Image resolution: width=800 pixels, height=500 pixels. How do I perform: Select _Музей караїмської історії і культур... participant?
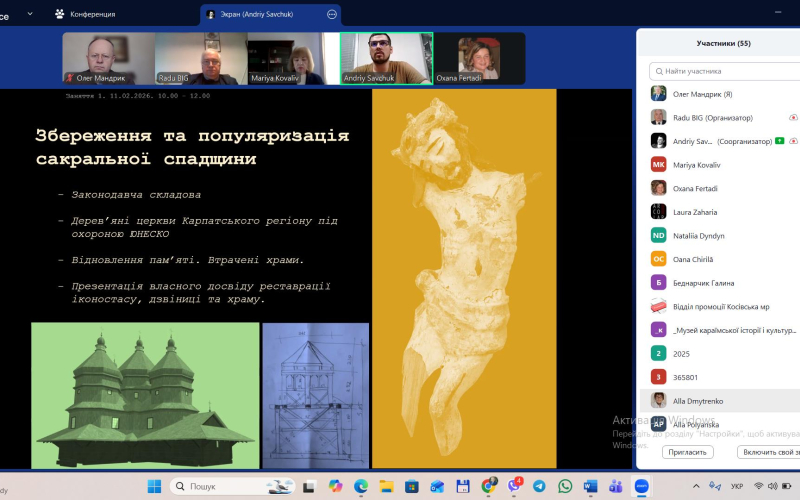(x=720, y=330)
